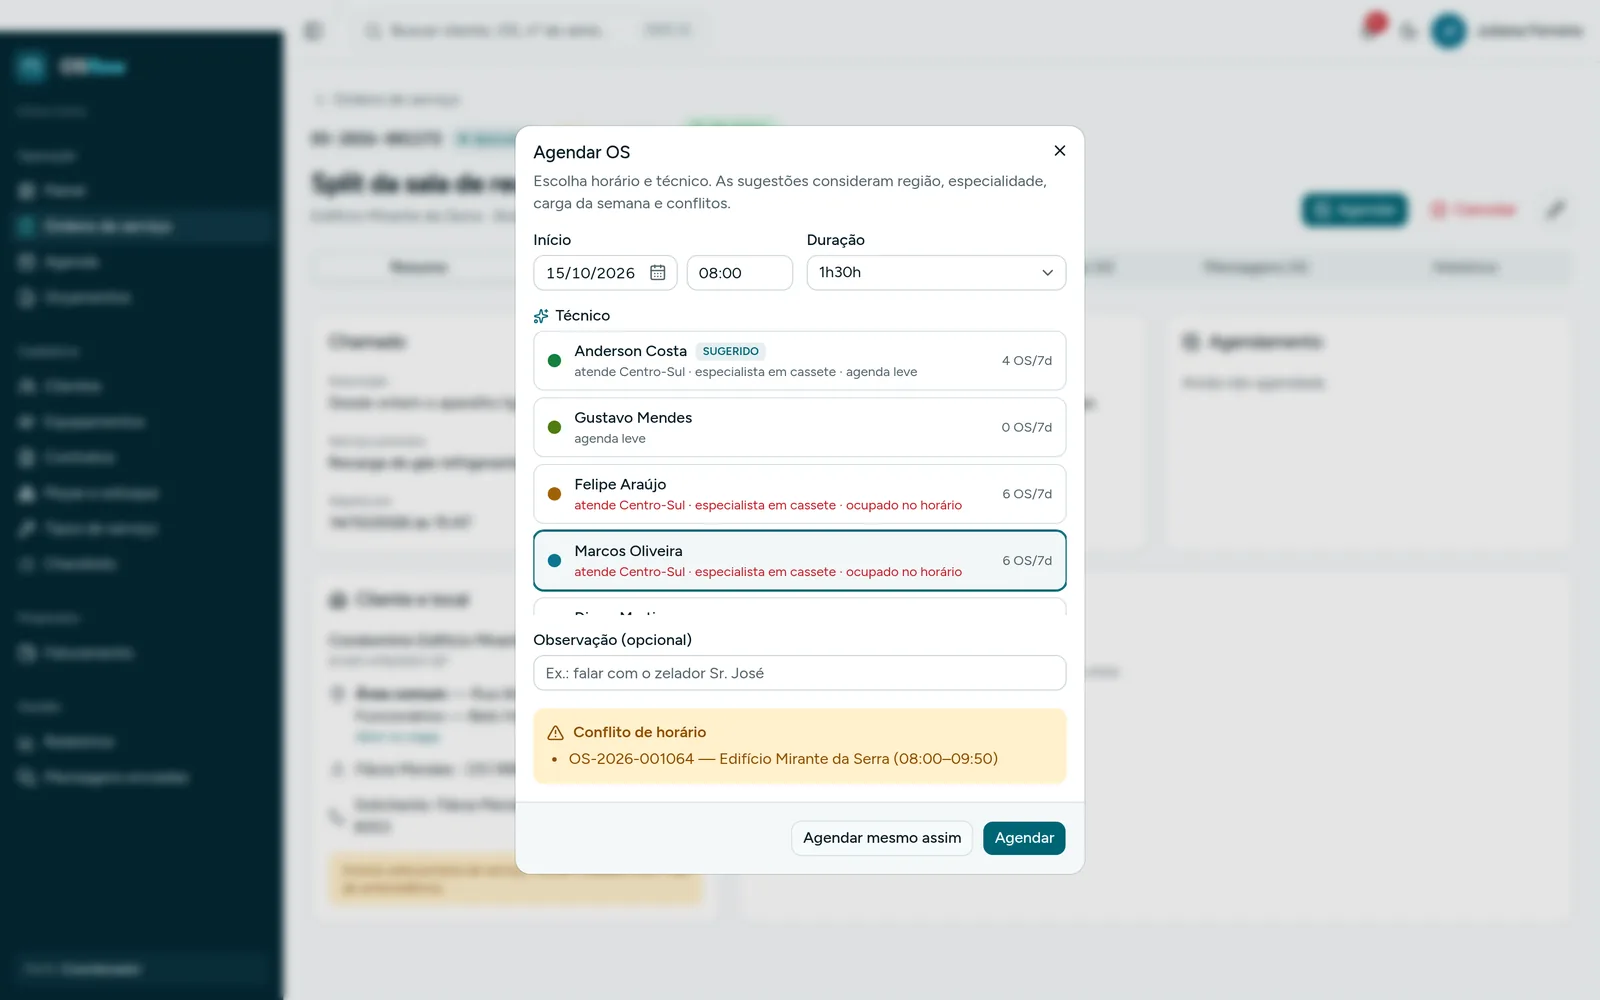Image resolution: width=1600 pixels, height=1000 pixels.
Task: Select the Marcos Oliveira technician option
Action: (800, 561)
